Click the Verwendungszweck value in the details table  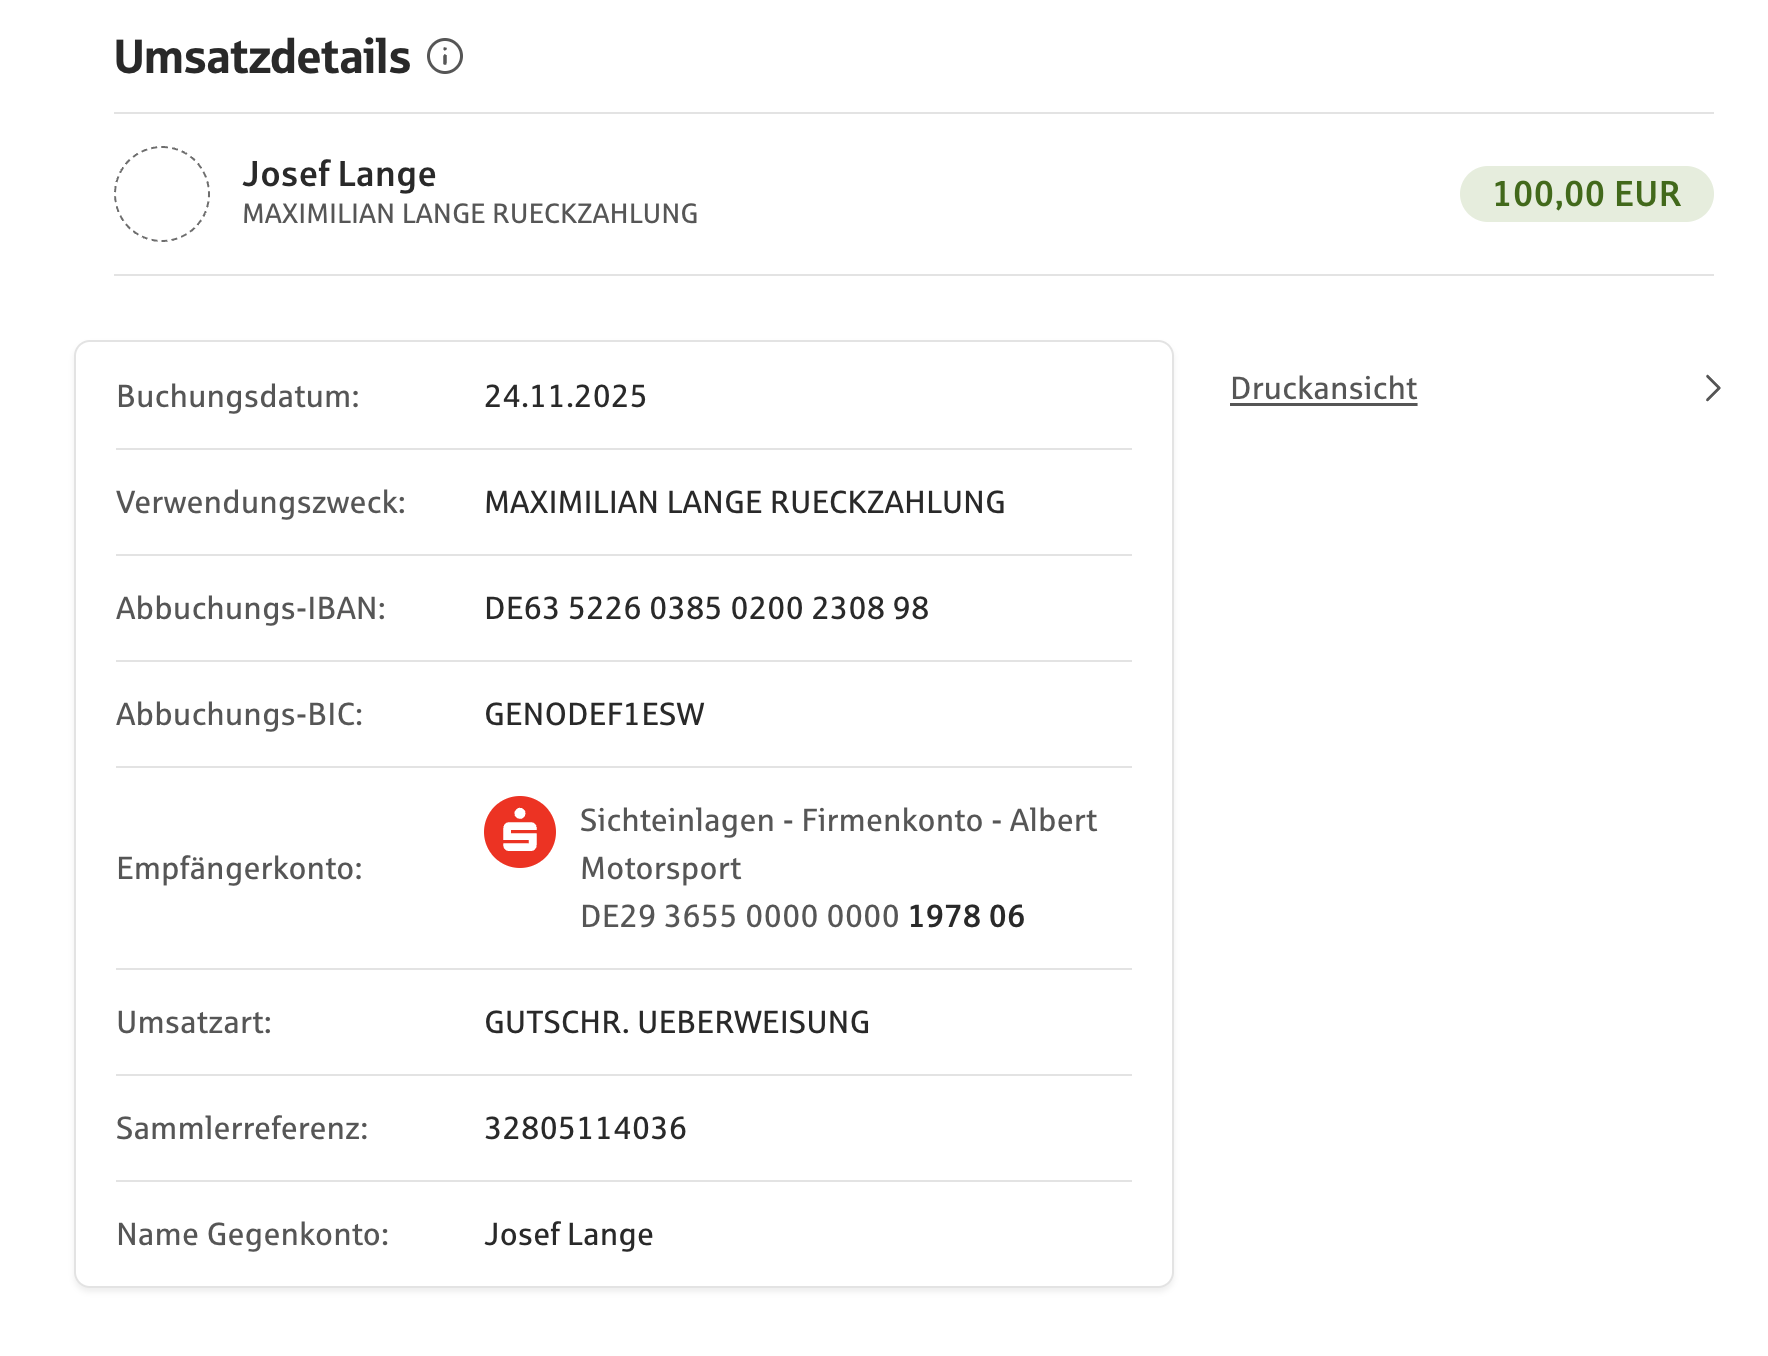744,502
